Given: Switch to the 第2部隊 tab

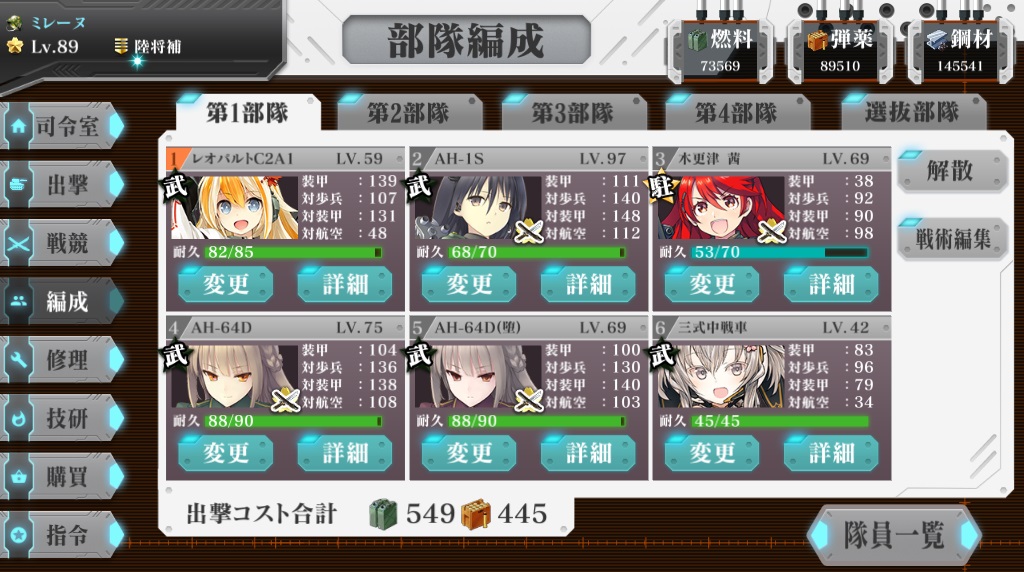Looking at the screenshot, I should pyautogui.click(x=409, y=113).
